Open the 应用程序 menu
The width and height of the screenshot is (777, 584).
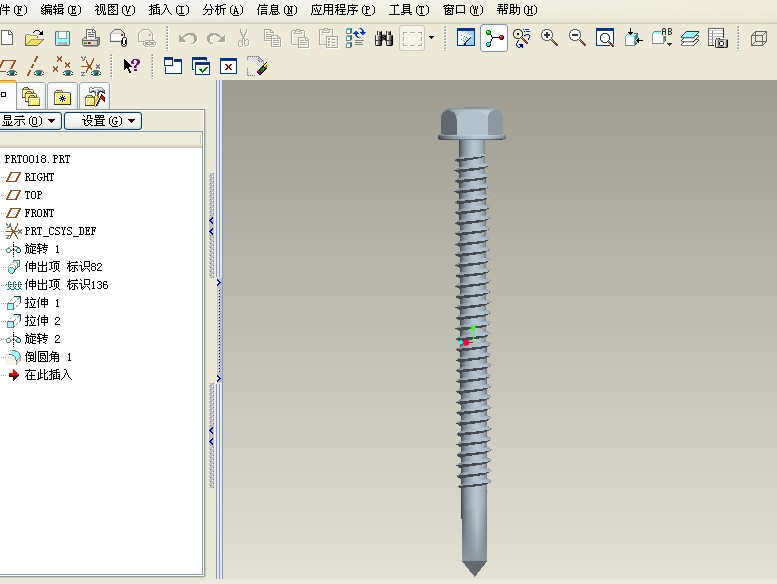coord(342,10)
